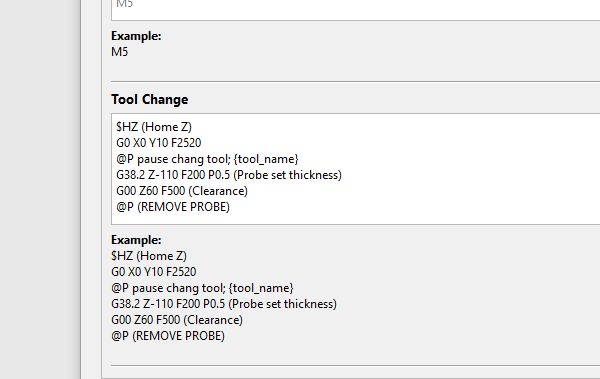This screenshot has width=600, height=379.
Task: Click the Example label below Tool Change box
Action: [136, 240]
